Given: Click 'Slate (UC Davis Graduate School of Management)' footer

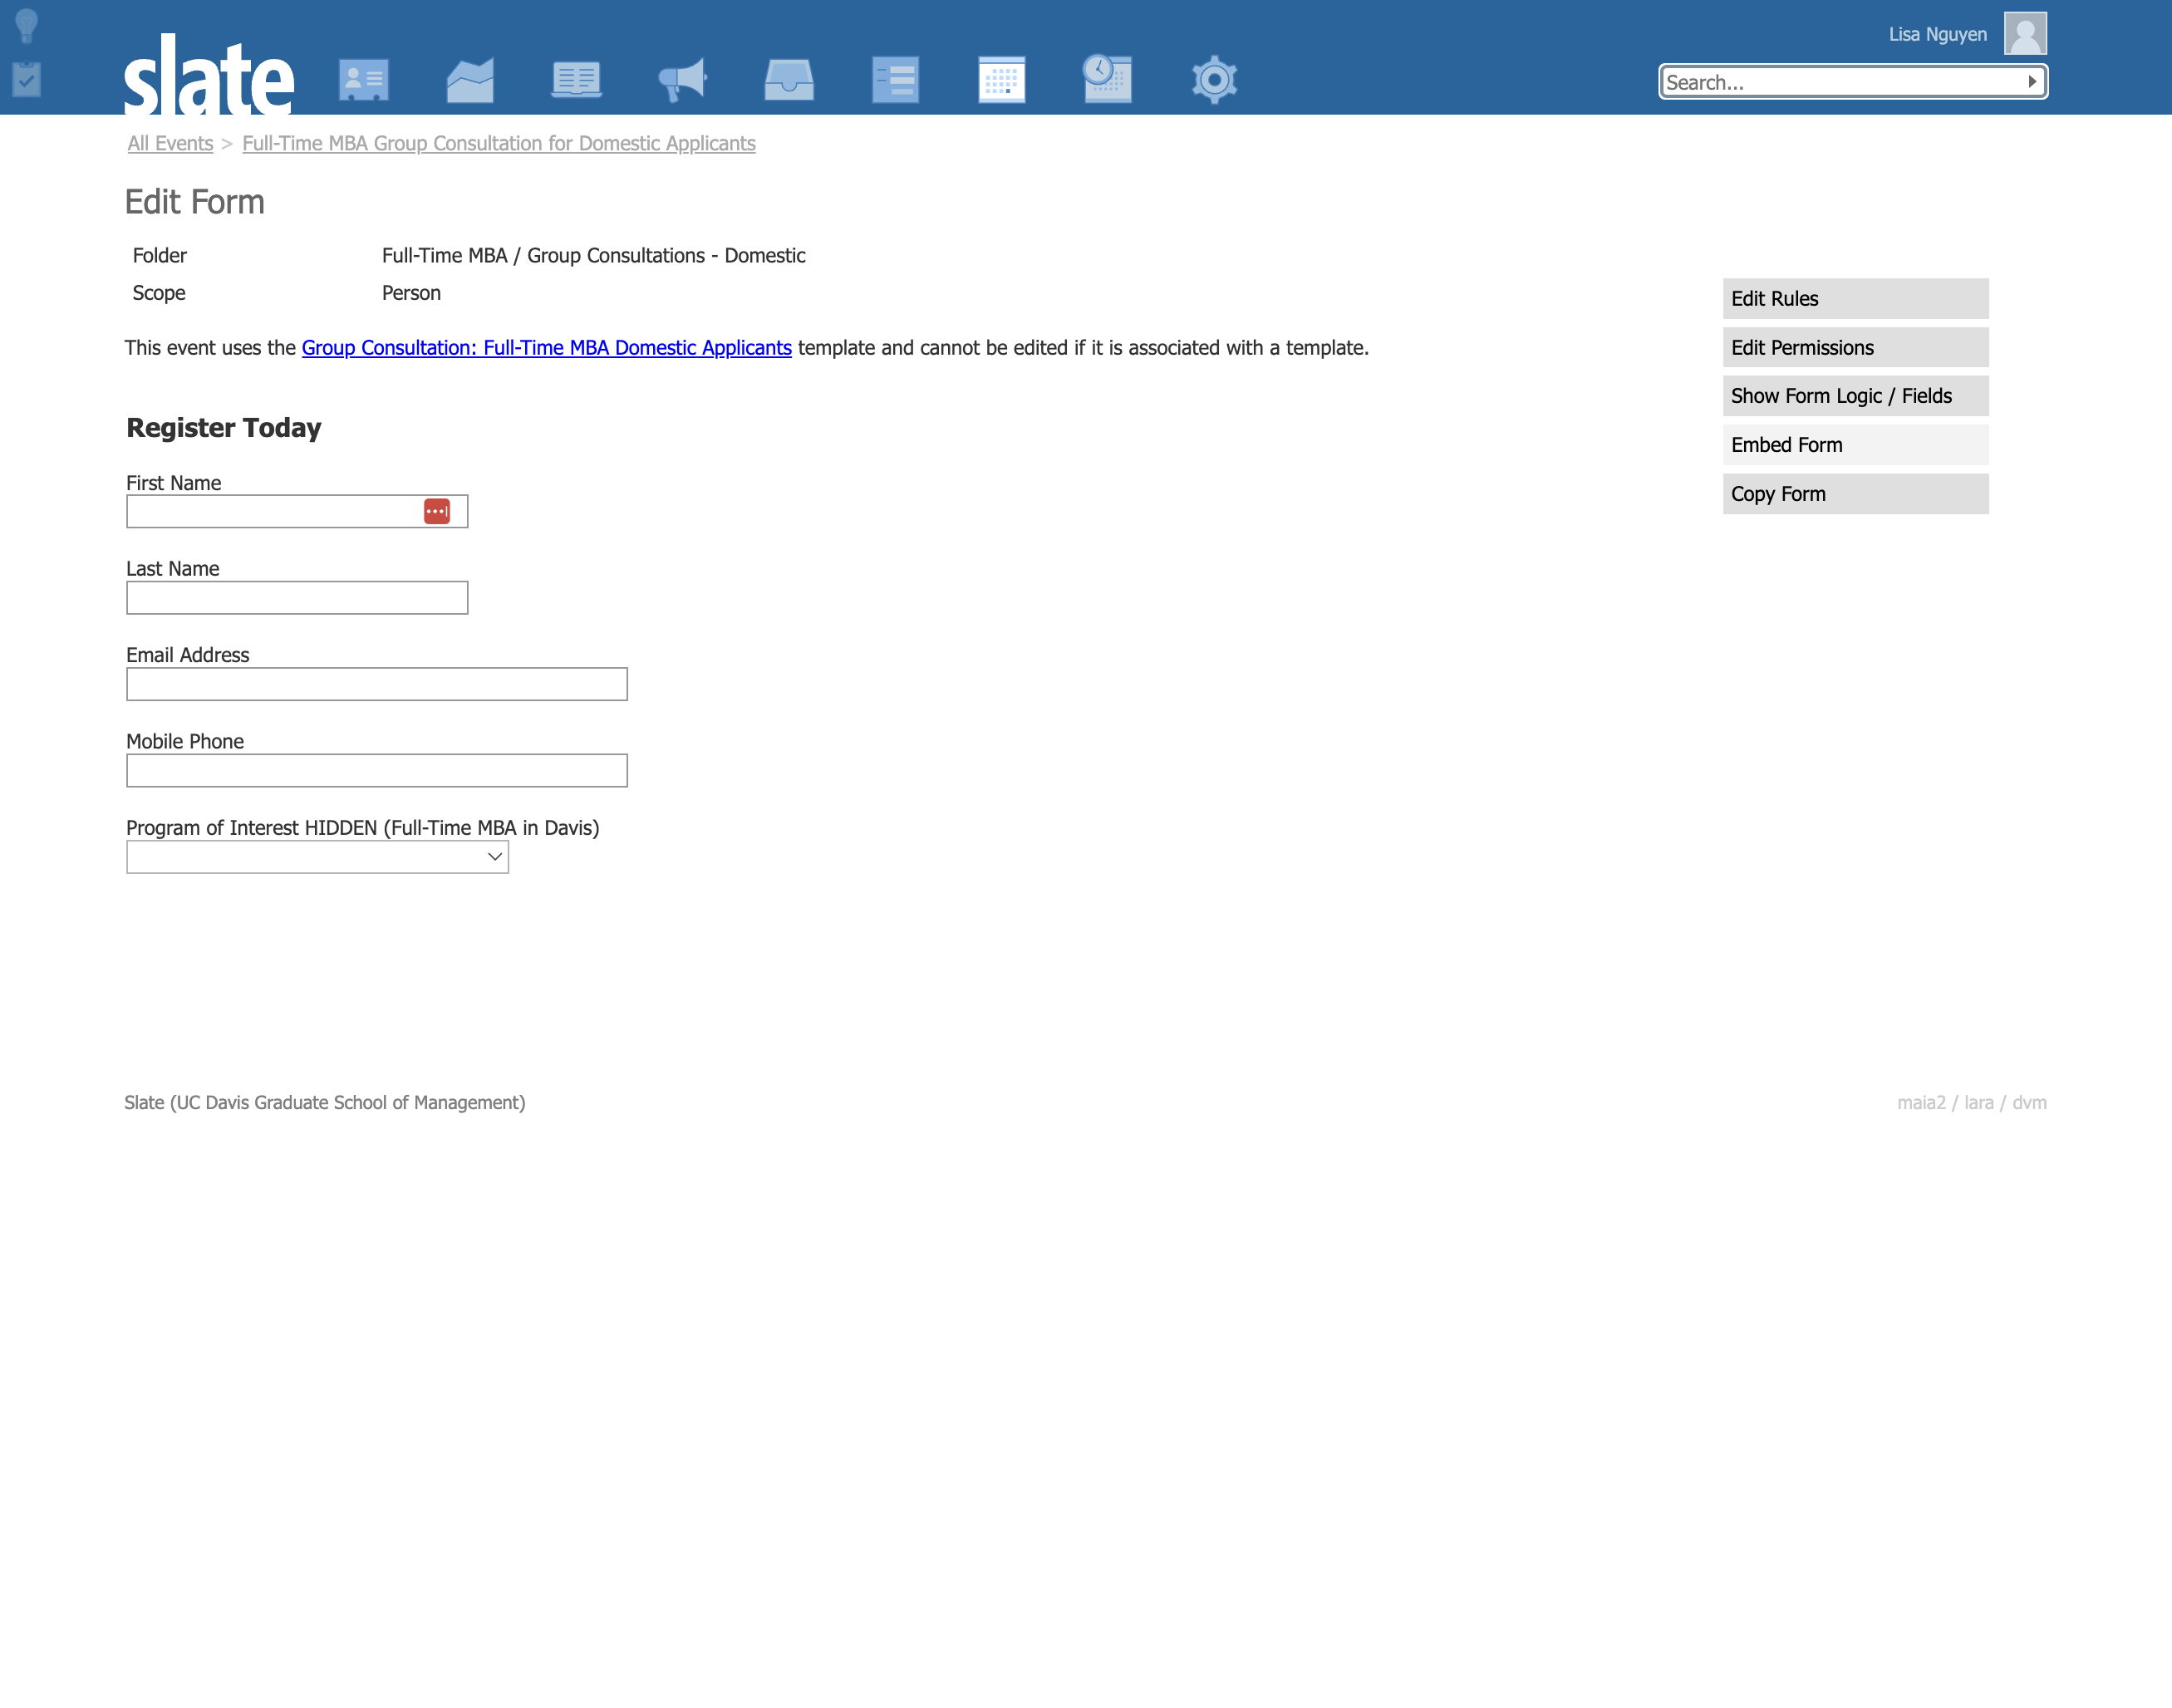Looking at the screenshot, I should pos(324,1102).
